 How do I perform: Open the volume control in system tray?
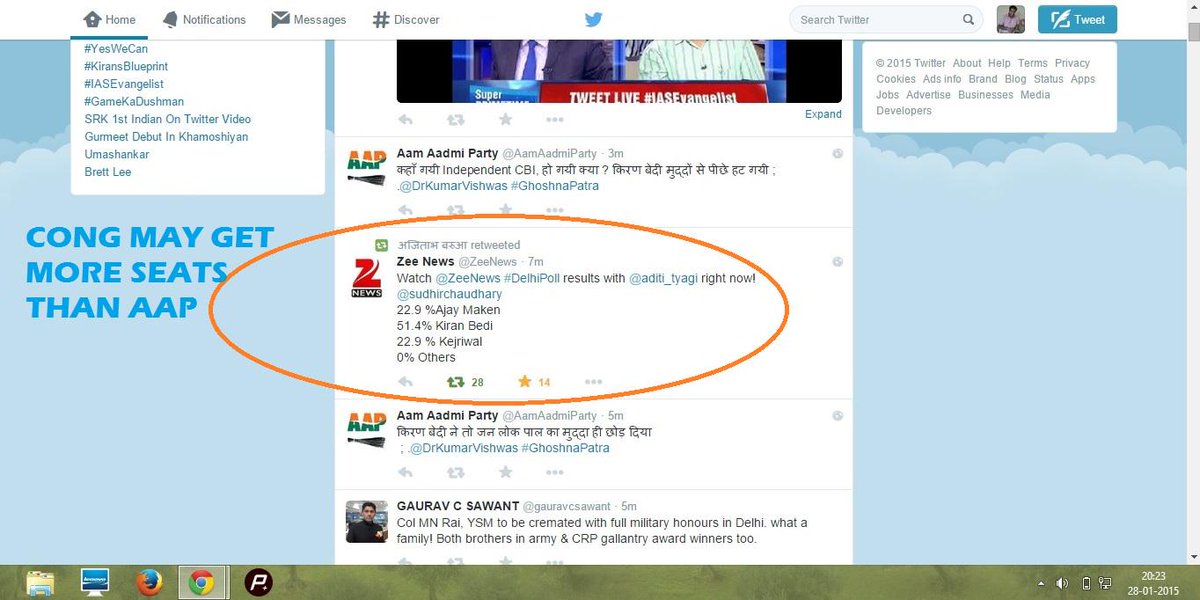click(x=1061, y=583)
